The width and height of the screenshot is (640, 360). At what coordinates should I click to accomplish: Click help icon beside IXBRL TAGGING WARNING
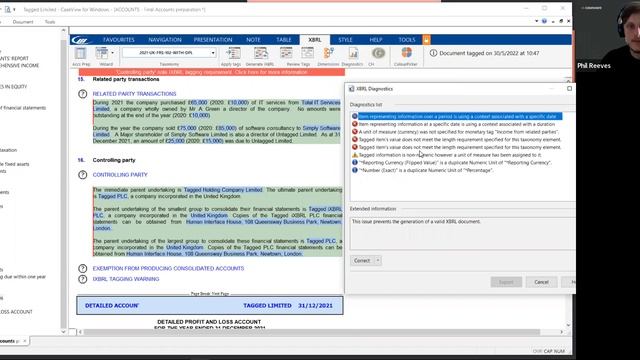pyautogui.click(x=82, y=279)
